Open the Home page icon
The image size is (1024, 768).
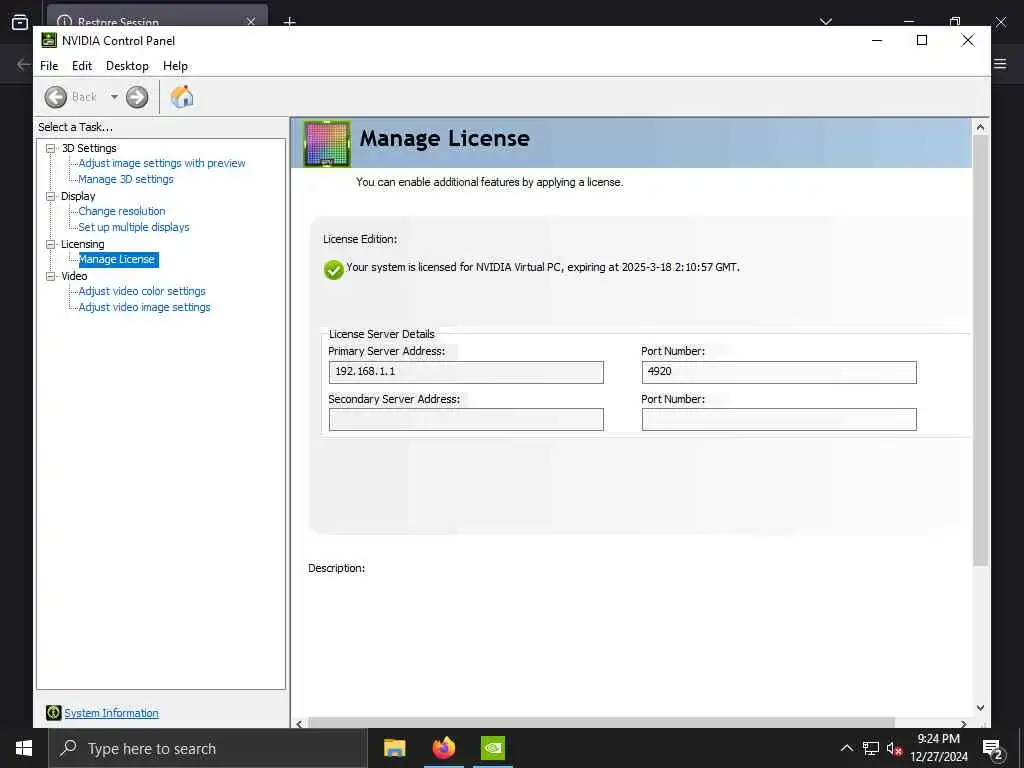click(182, 97)
